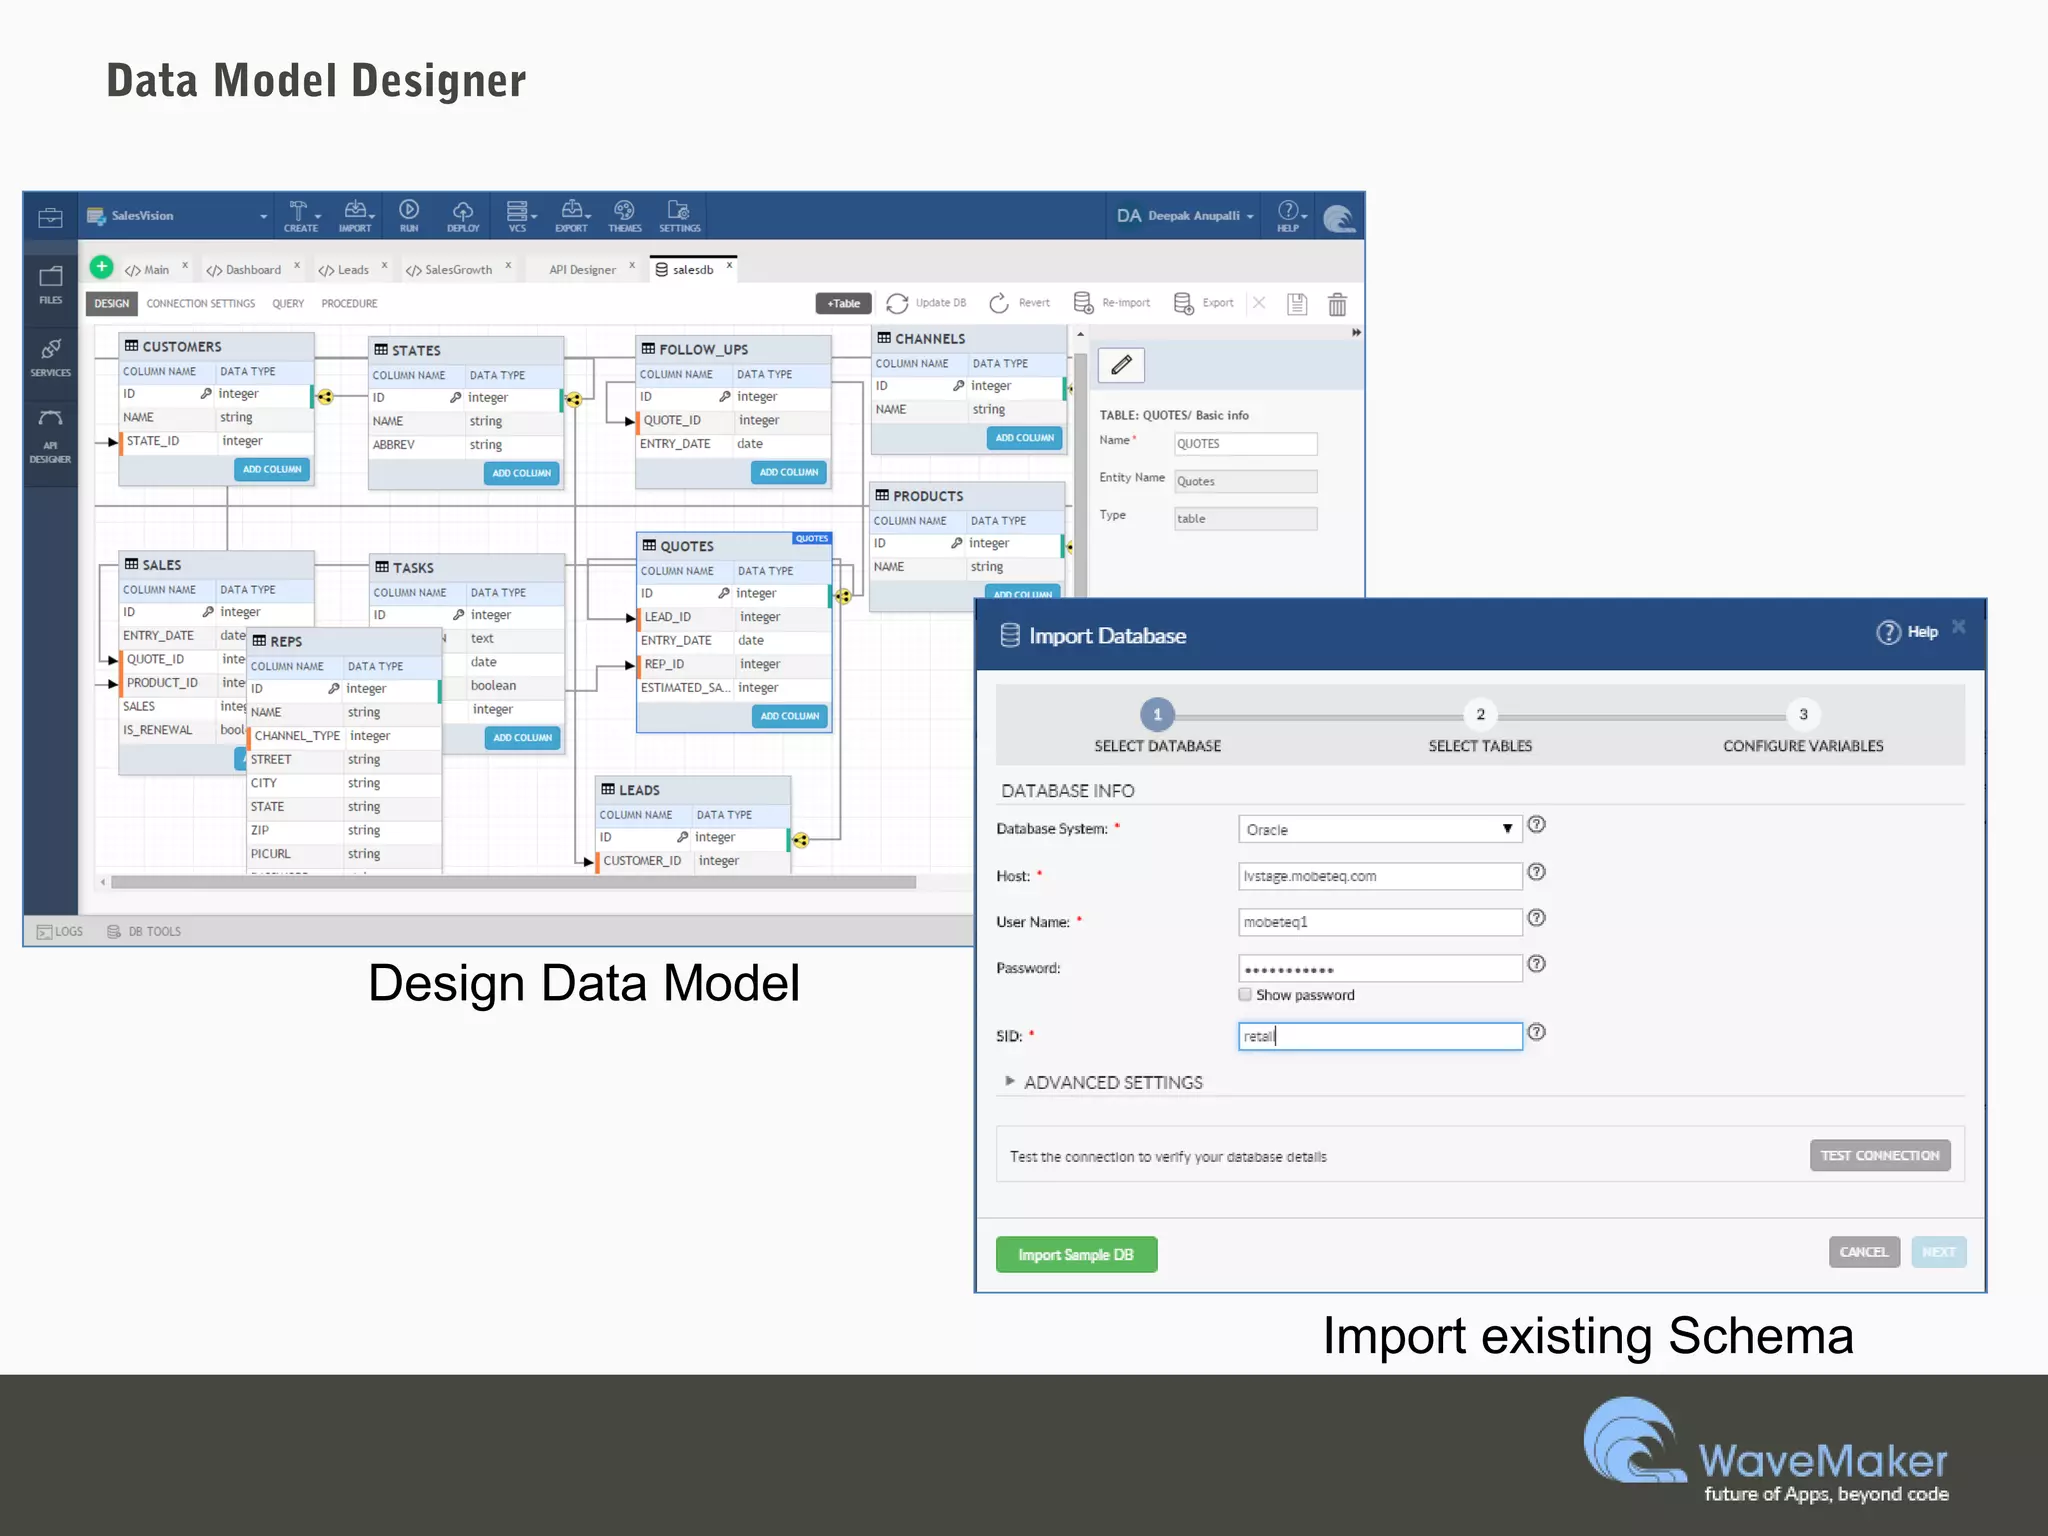Click the Import Sample DB button
This screenshot has height=1536, width=2048.
(x=1076, y=1255)
